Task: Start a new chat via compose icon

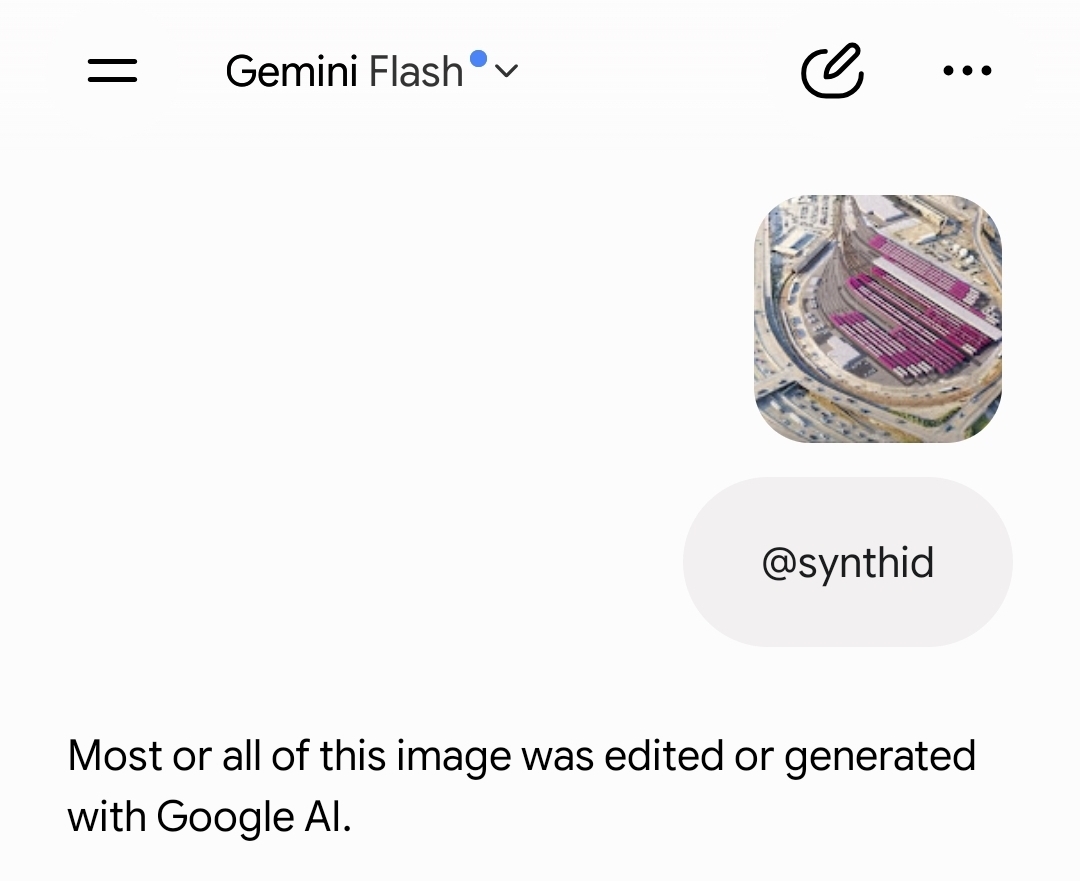Action: (833, 70)
